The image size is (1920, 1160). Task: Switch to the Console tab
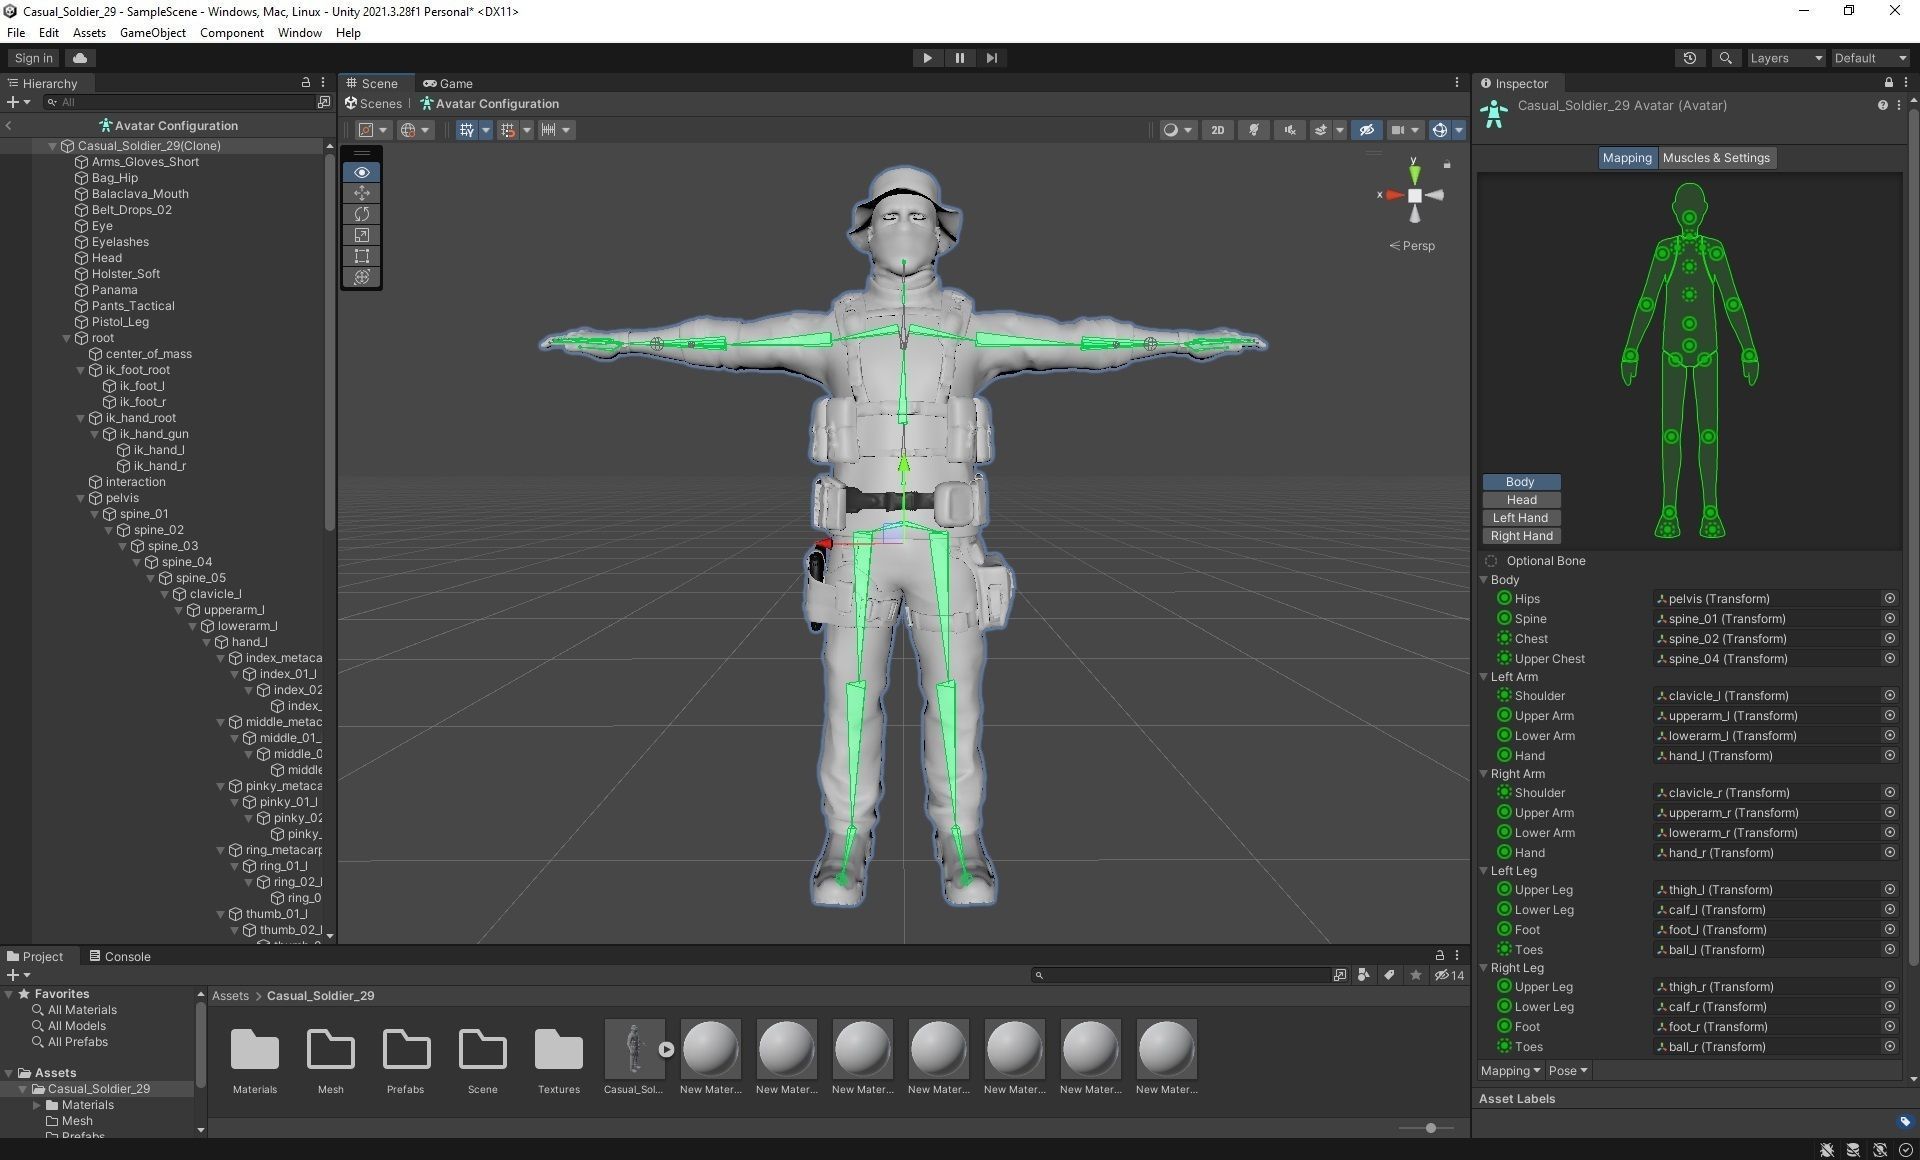point(120,957)
